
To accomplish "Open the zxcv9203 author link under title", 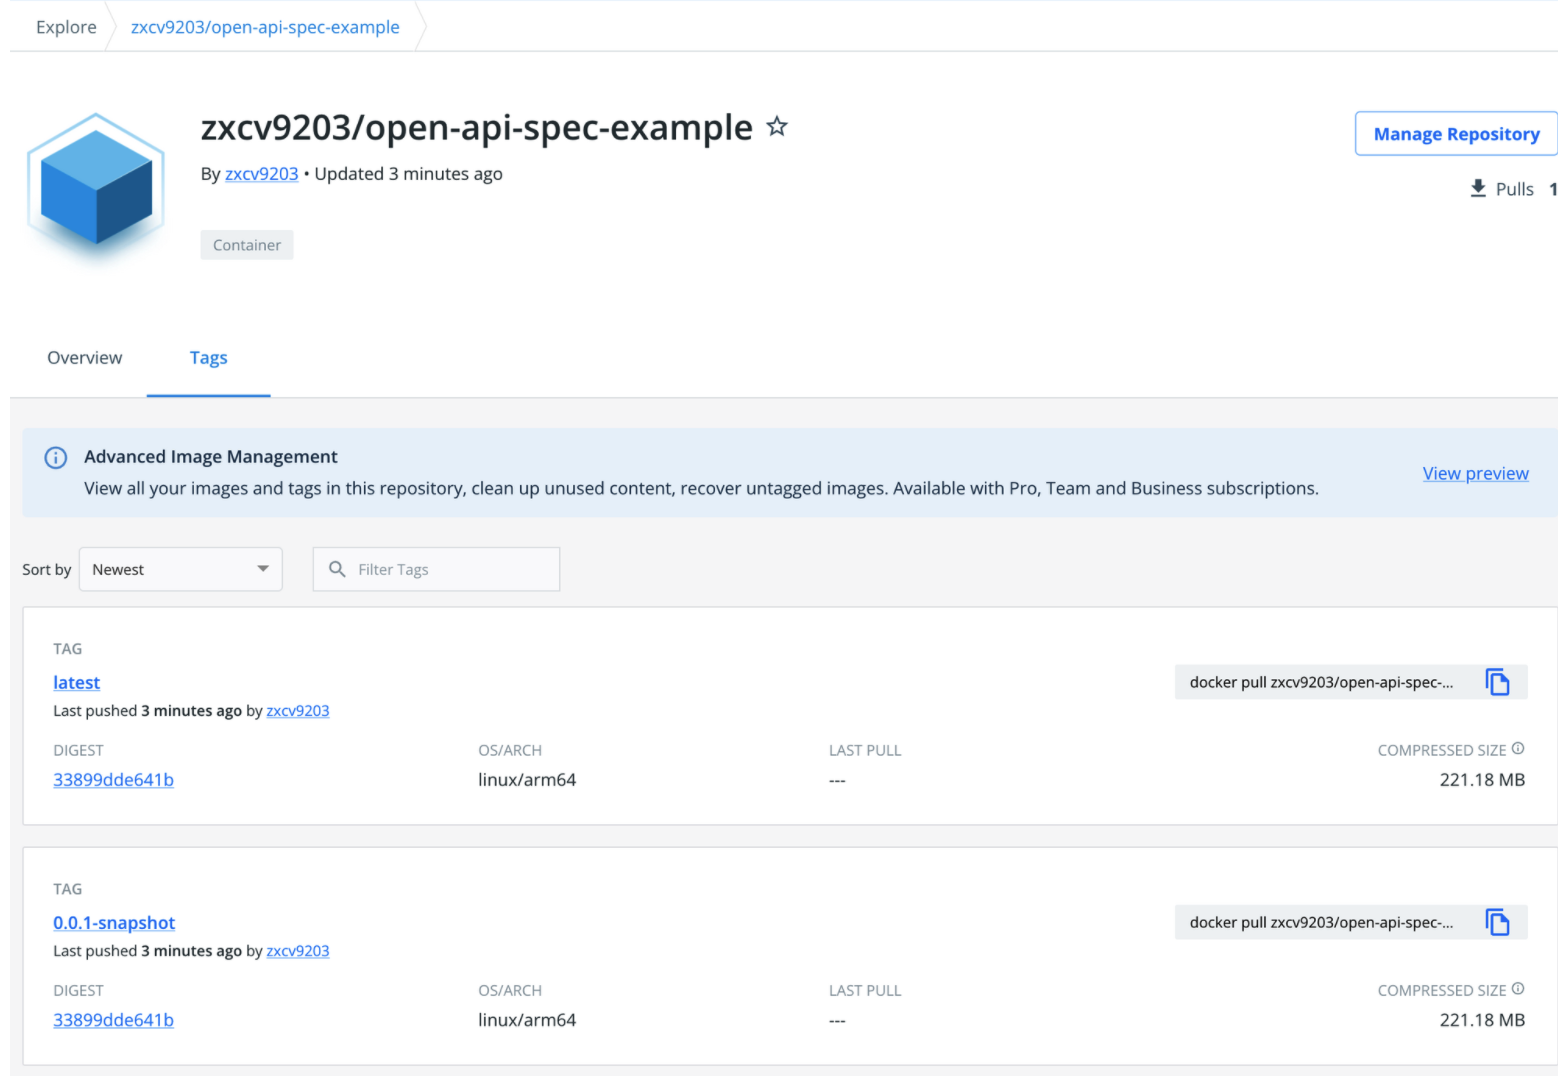I will pyautogui.click(x=262, y=174).
